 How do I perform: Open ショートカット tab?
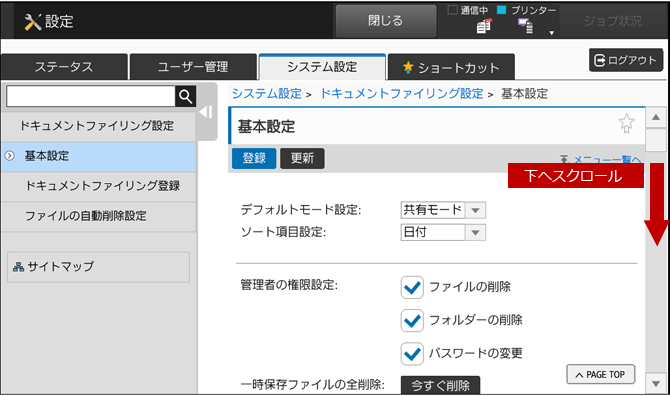(451, 67)
